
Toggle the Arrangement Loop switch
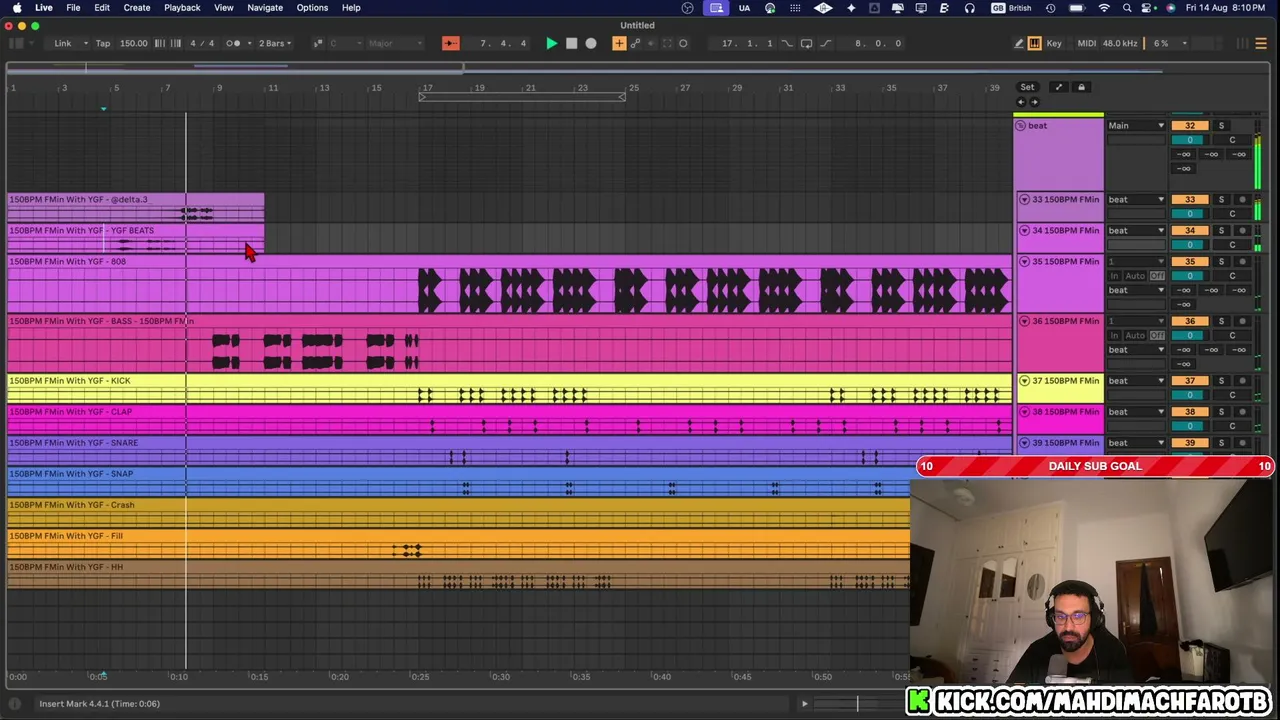point(806,43)
